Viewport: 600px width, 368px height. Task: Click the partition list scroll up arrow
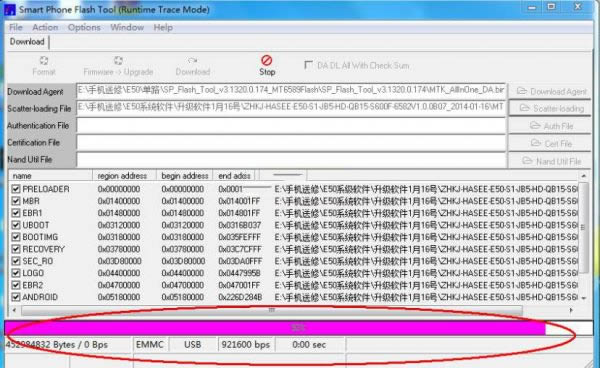pyautogui.click(x=584, y=176)
